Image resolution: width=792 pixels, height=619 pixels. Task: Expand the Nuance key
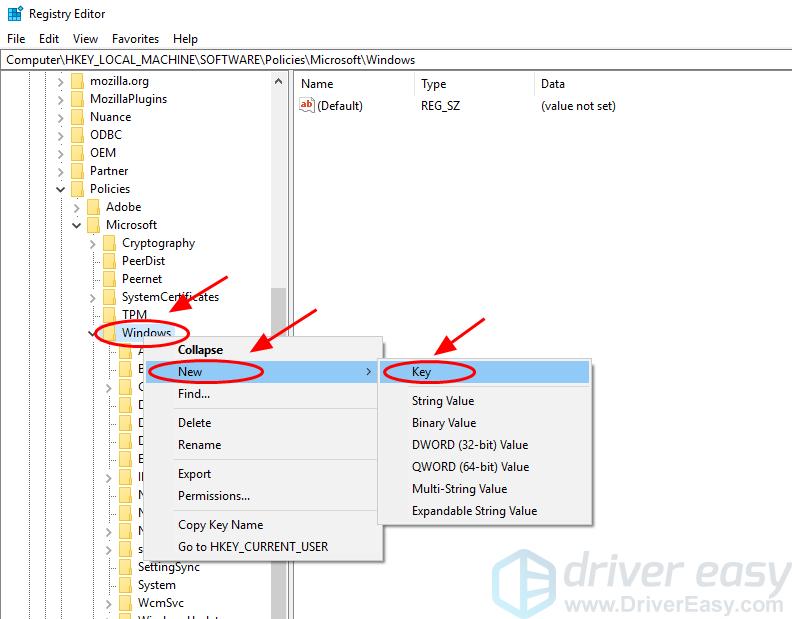click(61, 118)
